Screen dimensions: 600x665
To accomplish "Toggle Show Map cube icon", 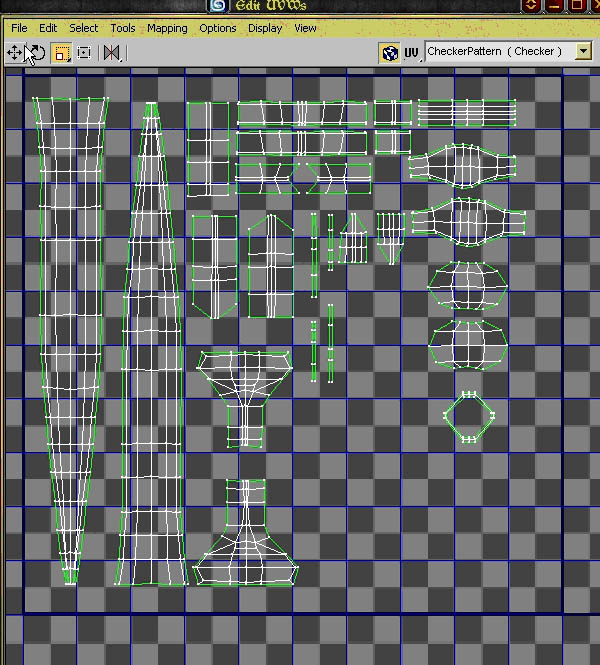I will [390, 53].
